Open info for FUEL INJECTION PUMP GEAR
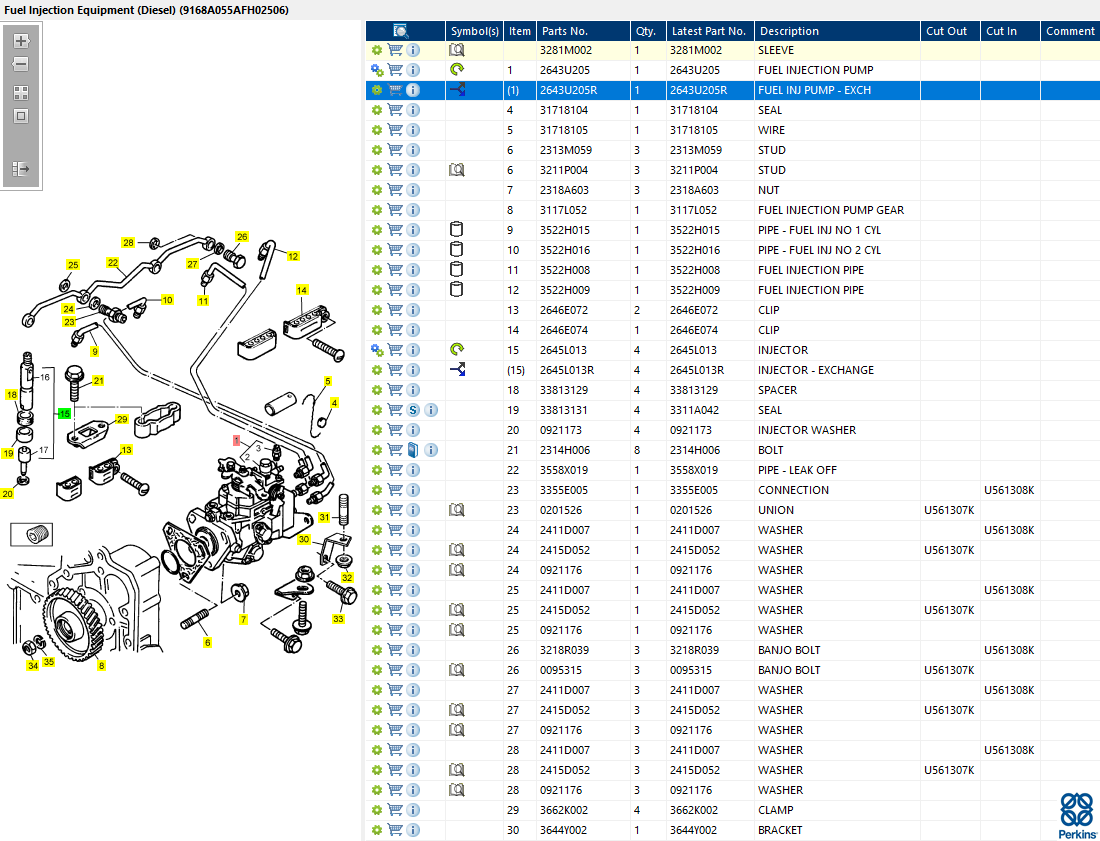Image resolution: width=1100 pixels, height=841 pixels. tap(413, 210)
